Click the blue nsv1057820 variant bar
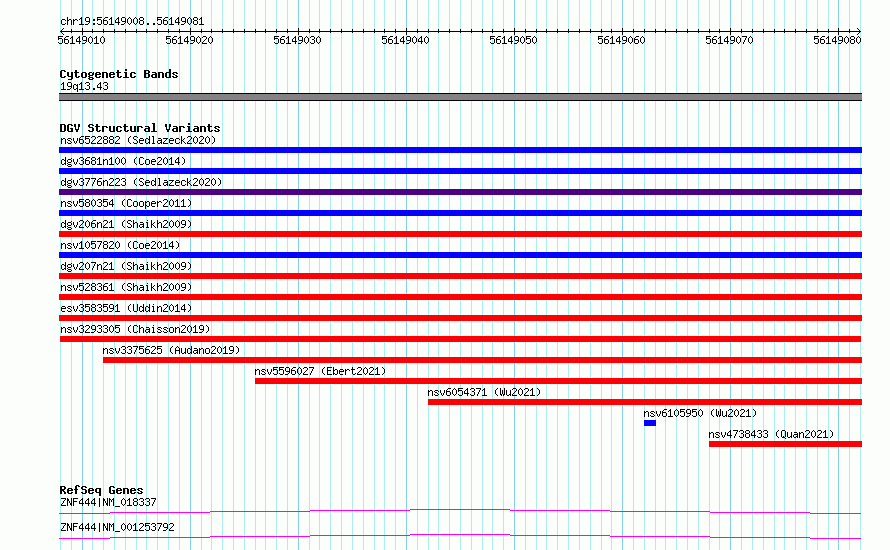 tap(460, 255)
